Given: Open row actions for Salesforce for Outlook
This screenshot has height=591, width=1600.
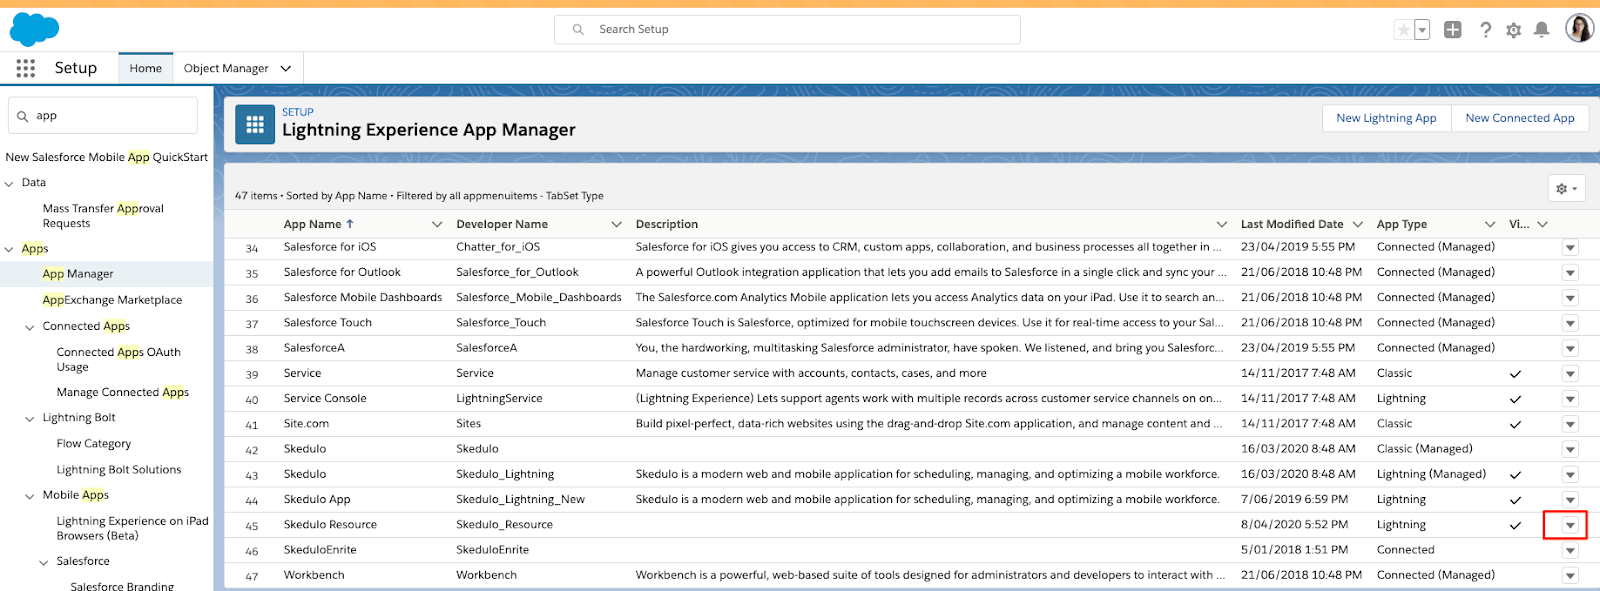Looking at the screenshot, I should tap(1570, 272).
